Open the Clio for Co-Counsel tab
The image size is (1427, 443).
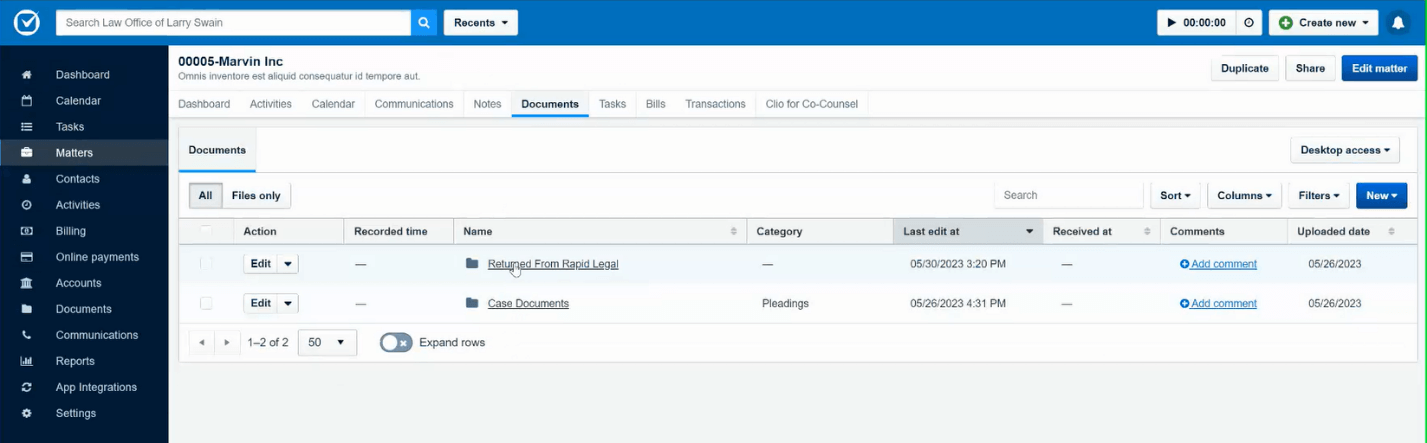(x=812, y=104)
